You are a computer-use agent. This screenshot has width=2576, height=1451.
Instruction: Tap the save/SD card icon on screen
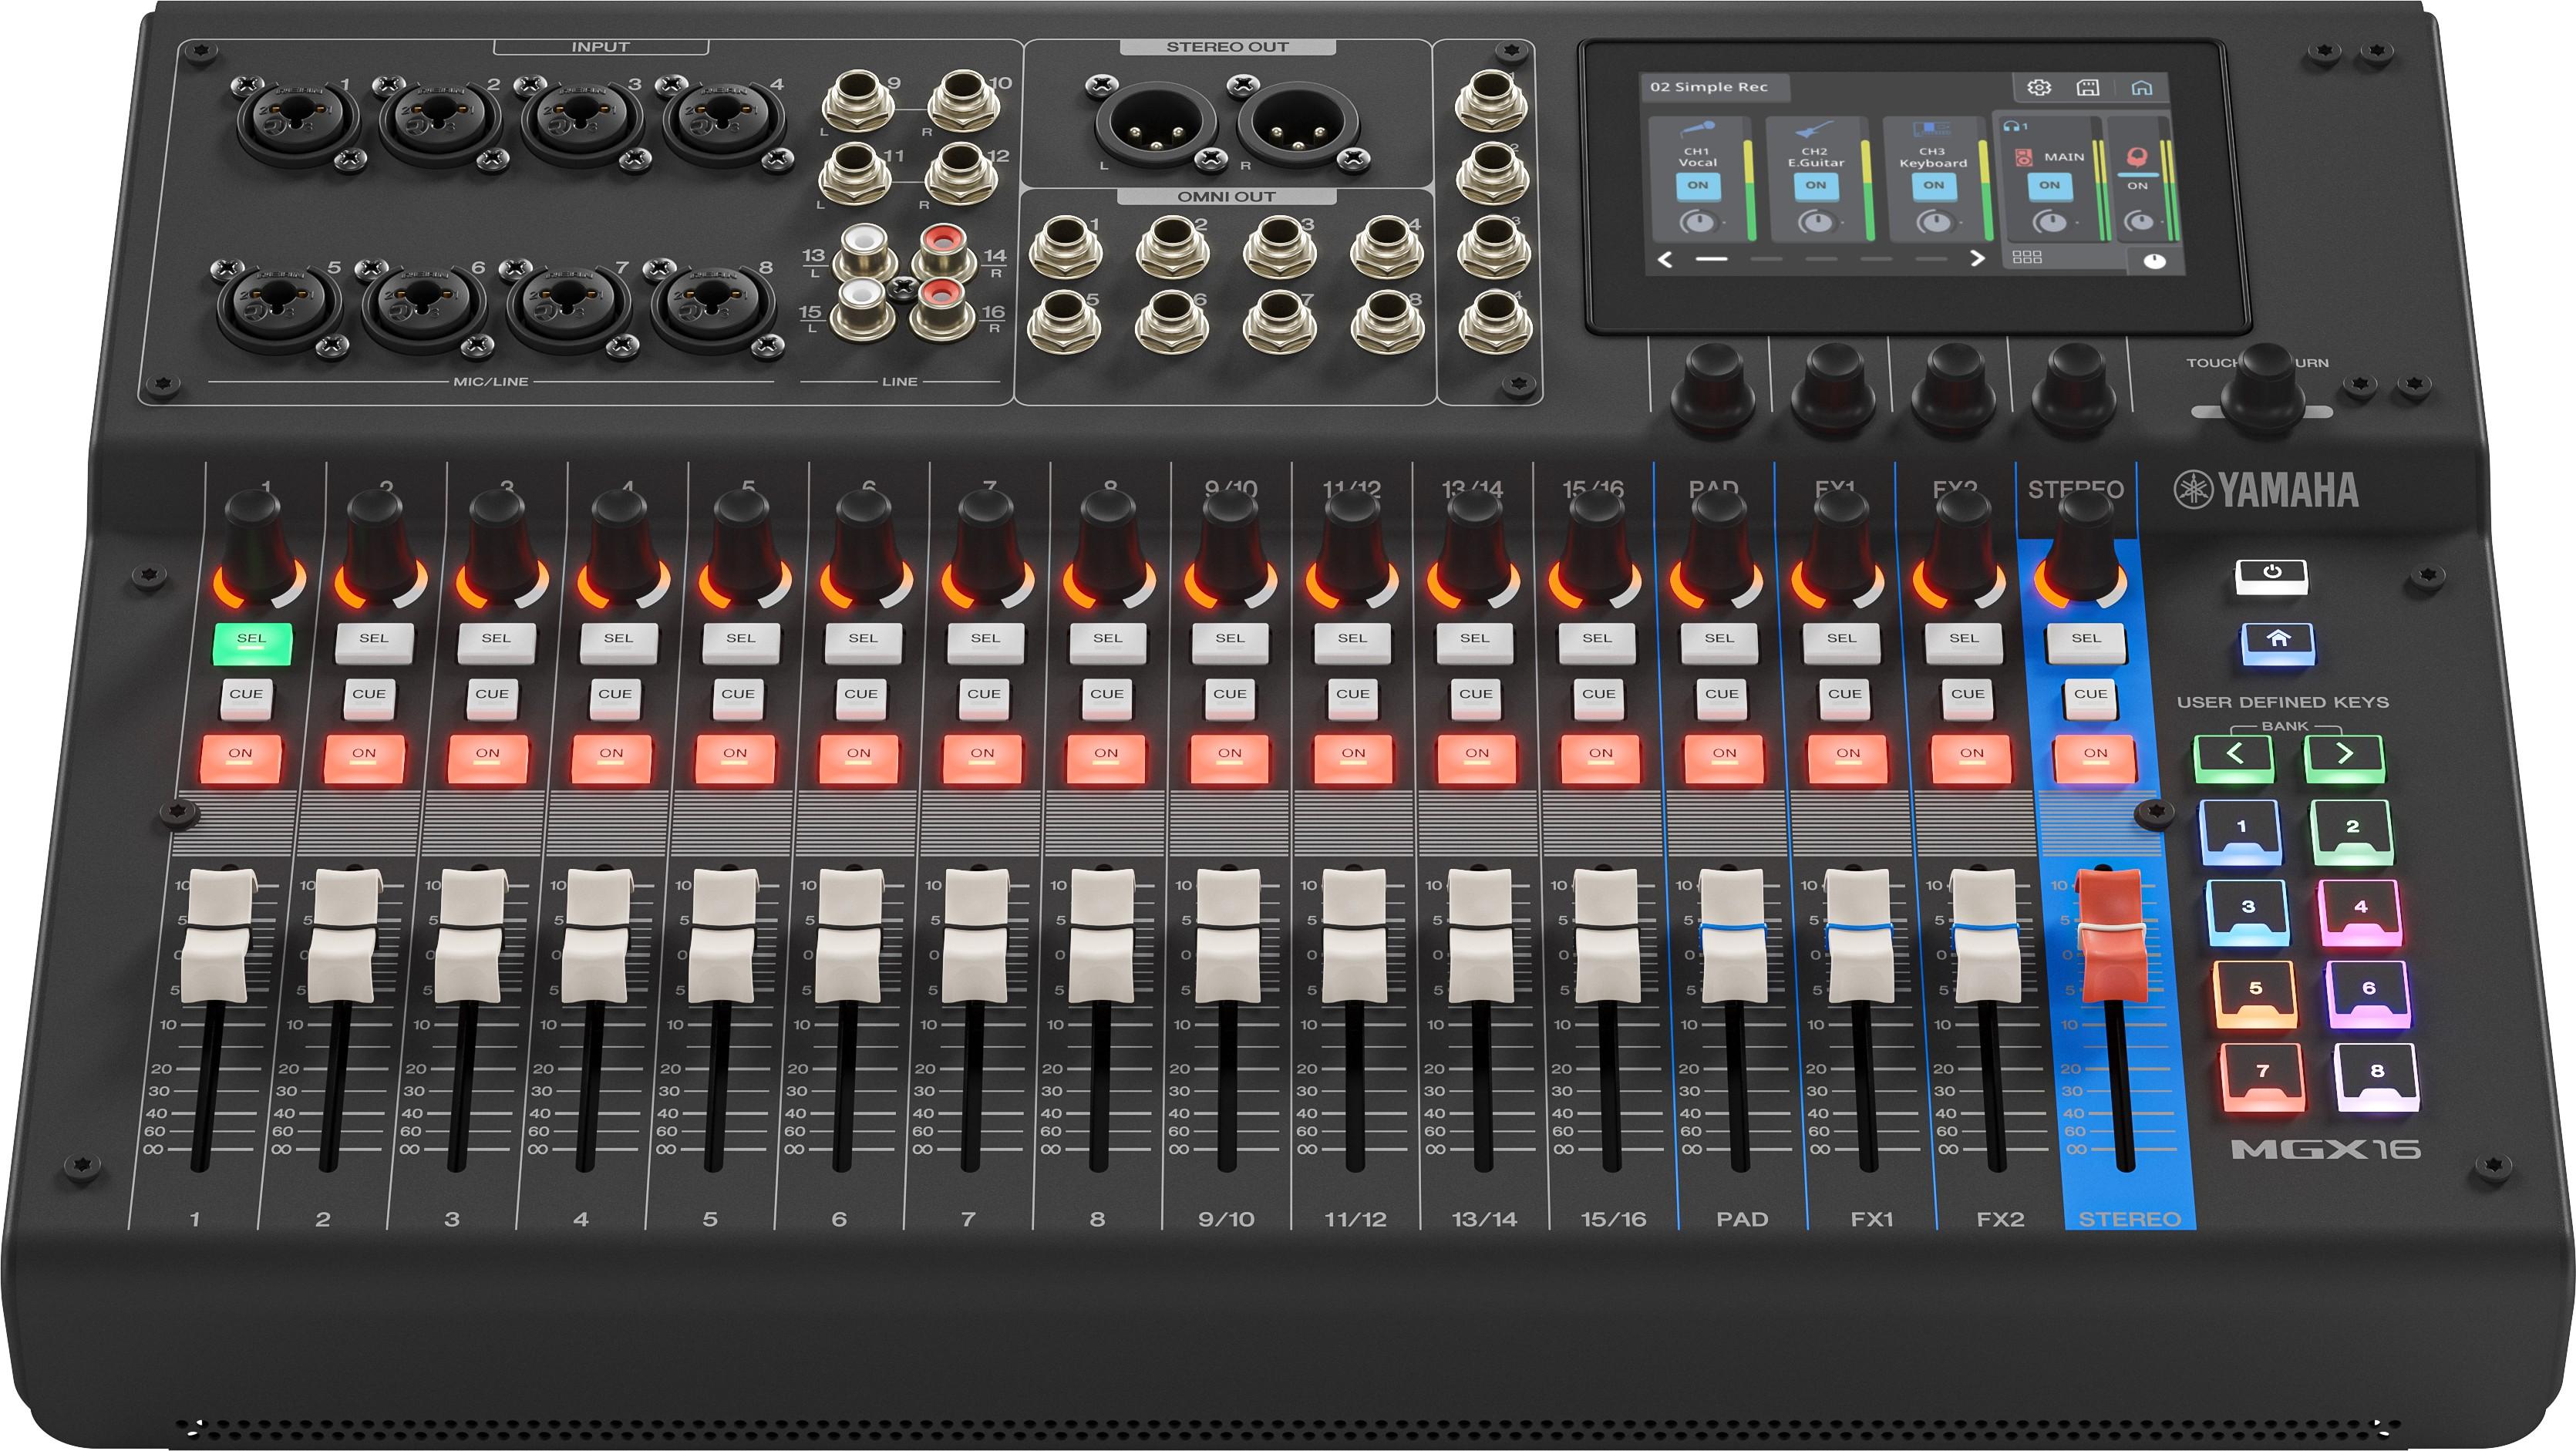tap(2088, 89)
